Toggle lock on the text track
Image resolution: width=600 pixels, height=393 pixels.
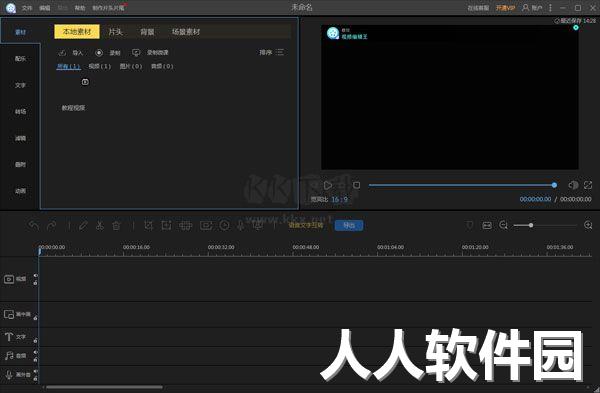[x=36, y=340]
